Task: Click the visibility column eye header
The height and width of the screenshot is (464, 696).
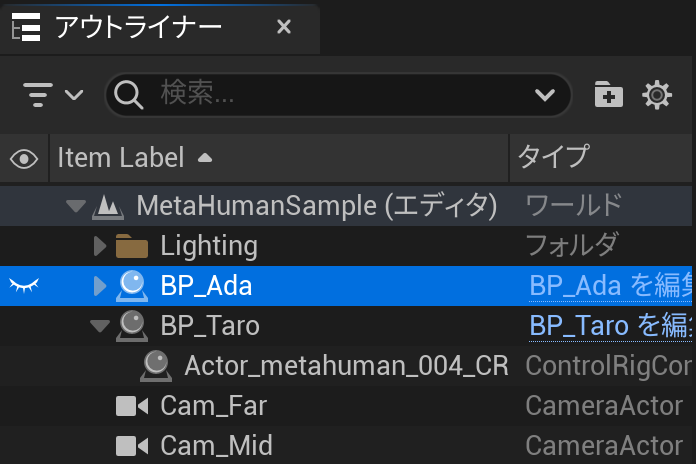Action: (x=24, y=158)
